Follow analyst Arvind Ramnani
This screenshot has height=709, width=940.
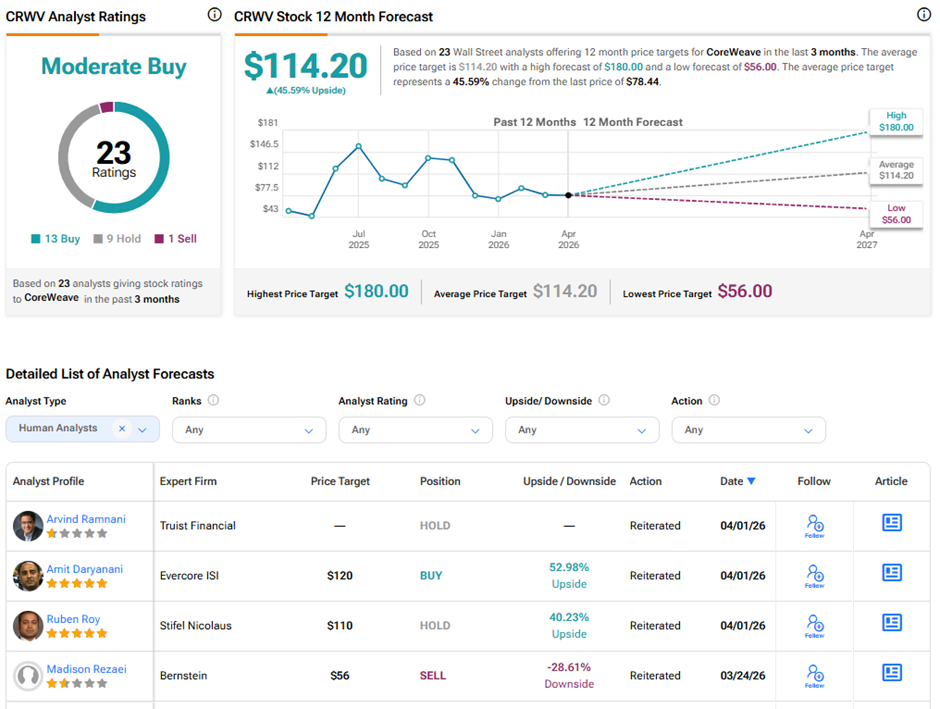pyautogui.click(x=814, y=525)
